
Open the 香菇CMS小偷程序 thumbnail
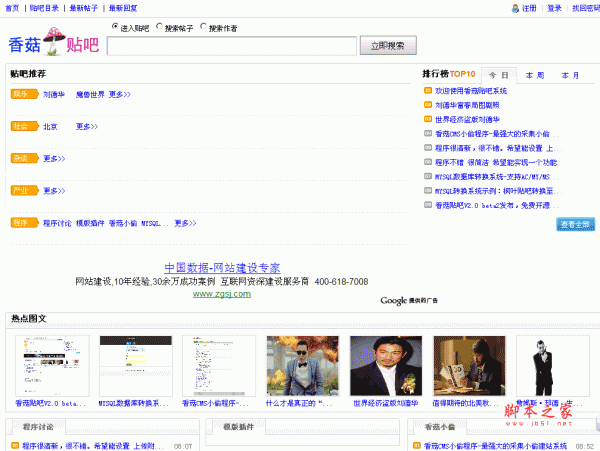(x=219, y=366)
